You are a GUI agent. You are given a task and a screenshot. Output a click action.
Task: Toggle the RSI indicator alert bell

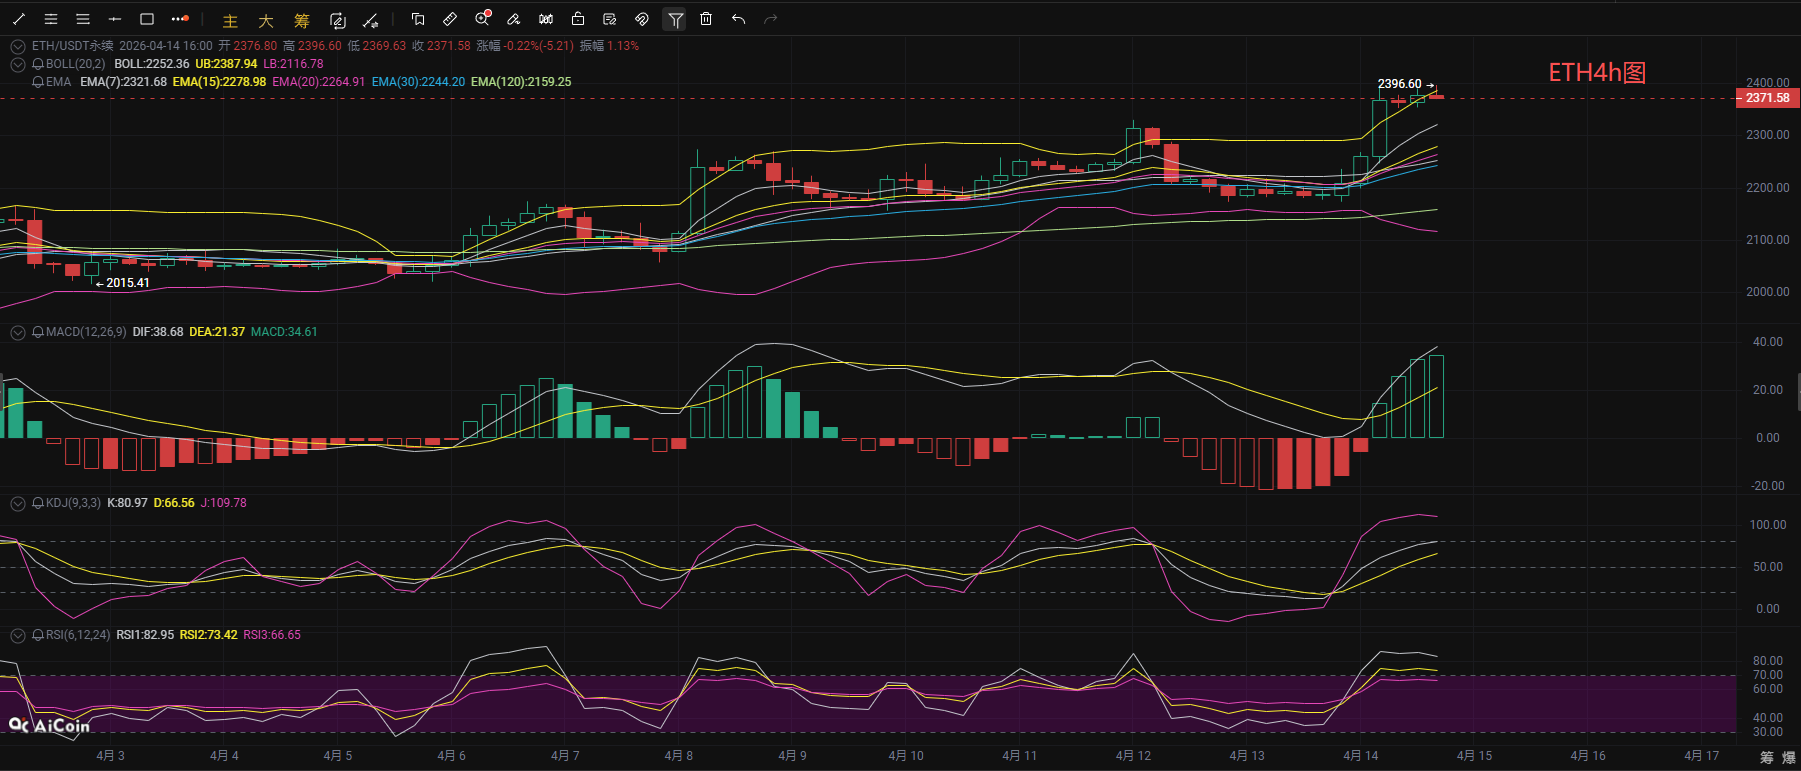[x=38, y=635]
